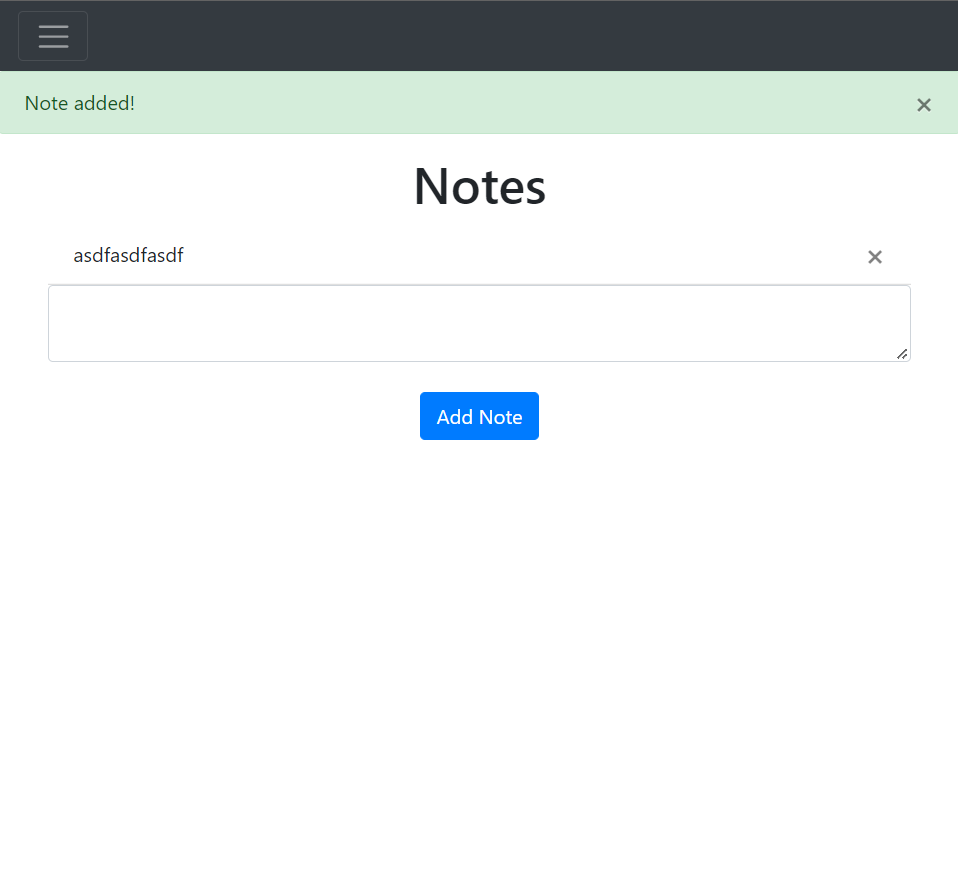This screenshot has width=958, height=880.
Task: Click the 'Note added!' message text
Action: (x=79, y=103)
